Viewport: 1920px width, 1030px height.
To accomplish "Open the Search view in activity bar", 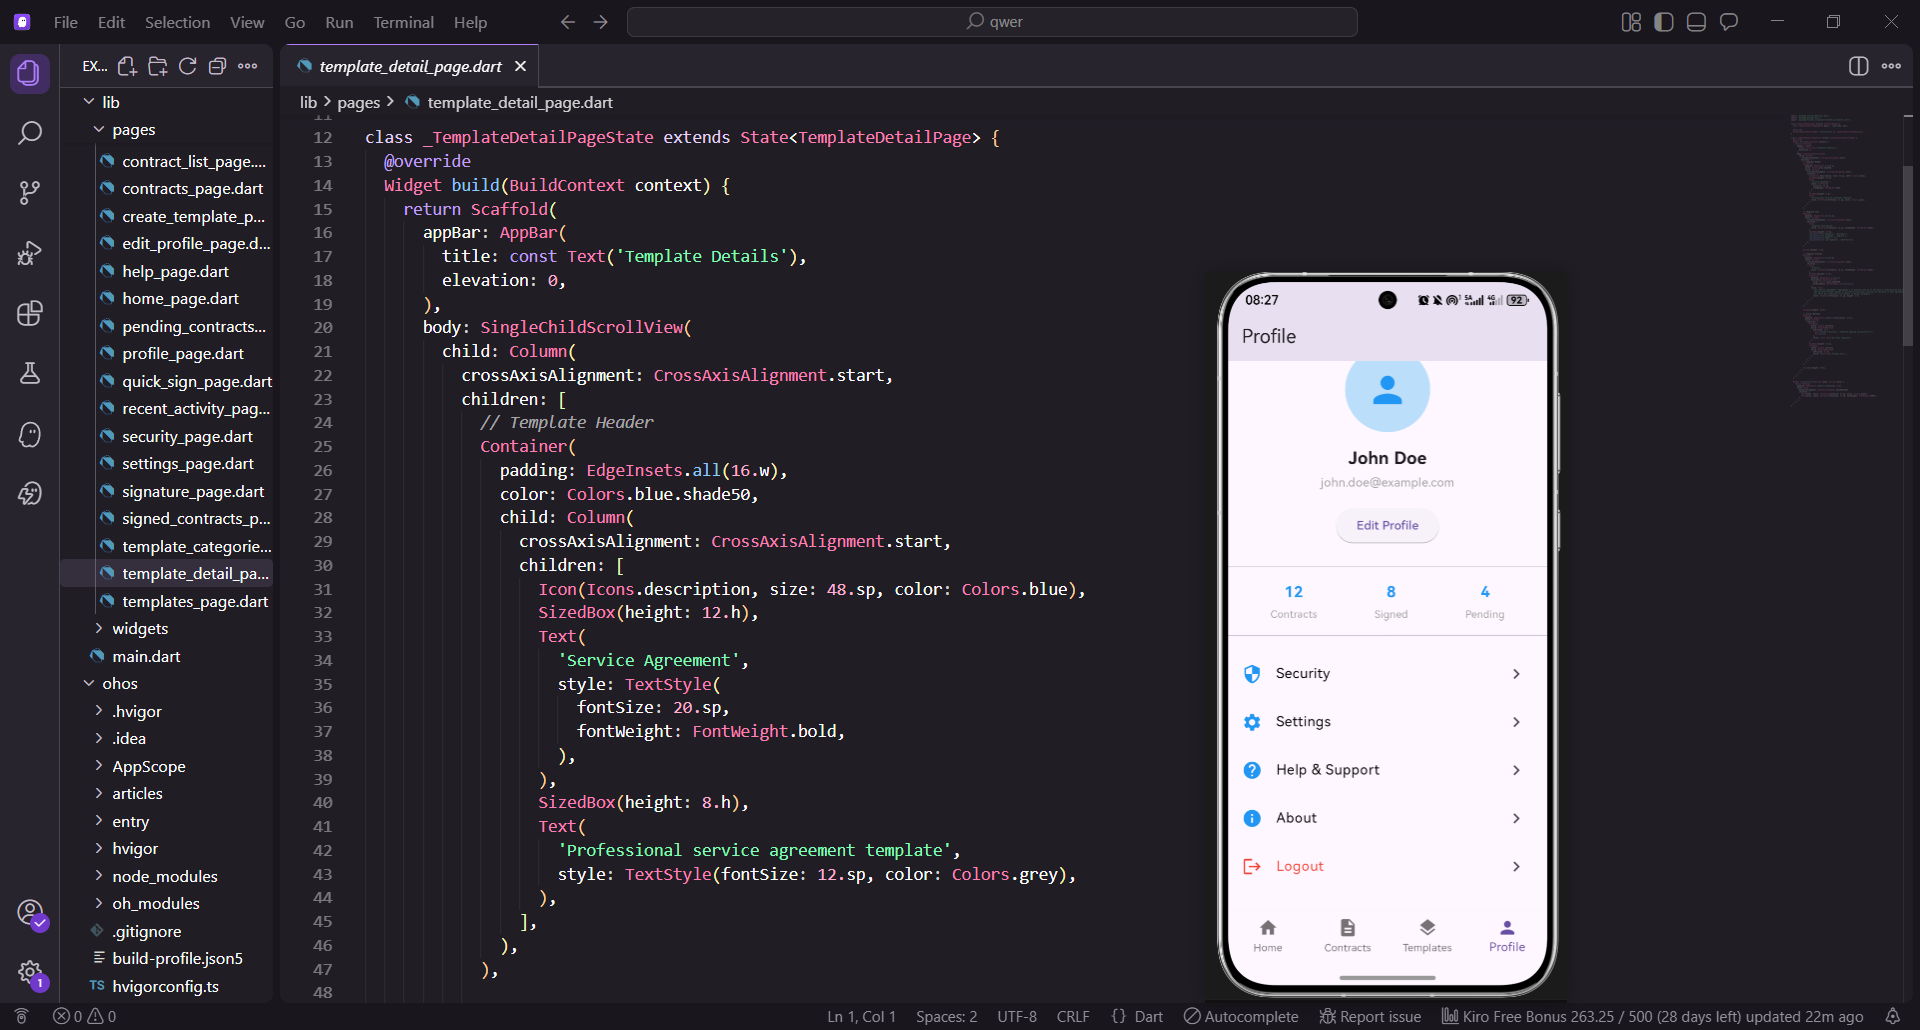I will point(30,132).
